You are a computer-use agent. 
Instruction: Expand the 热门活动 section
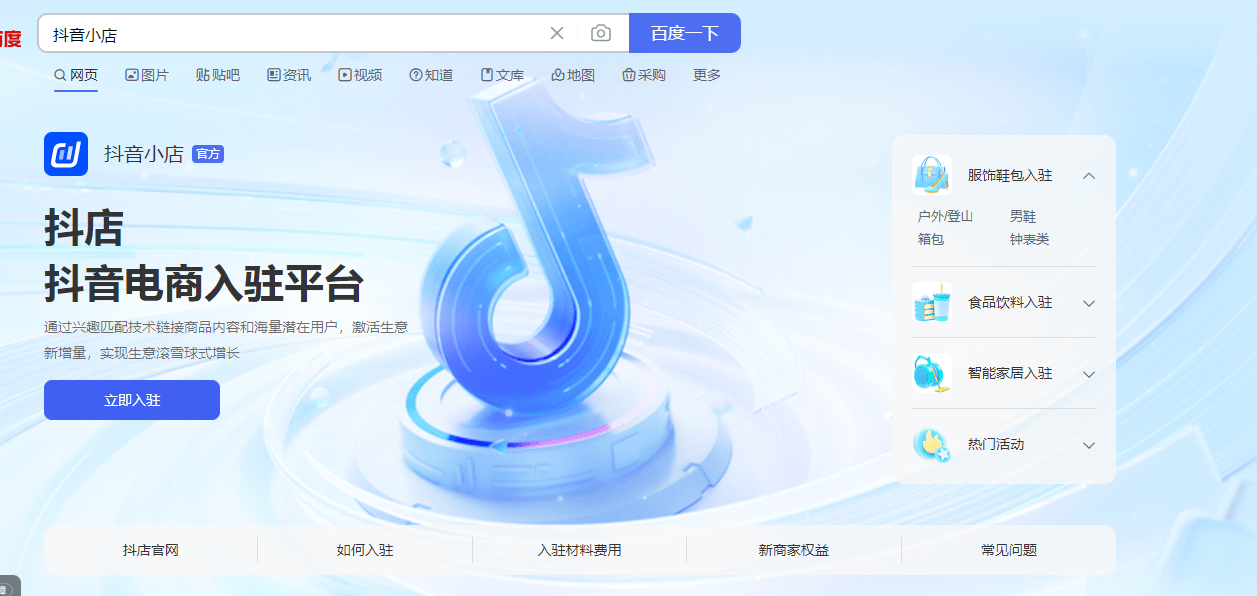point(1089,444)
